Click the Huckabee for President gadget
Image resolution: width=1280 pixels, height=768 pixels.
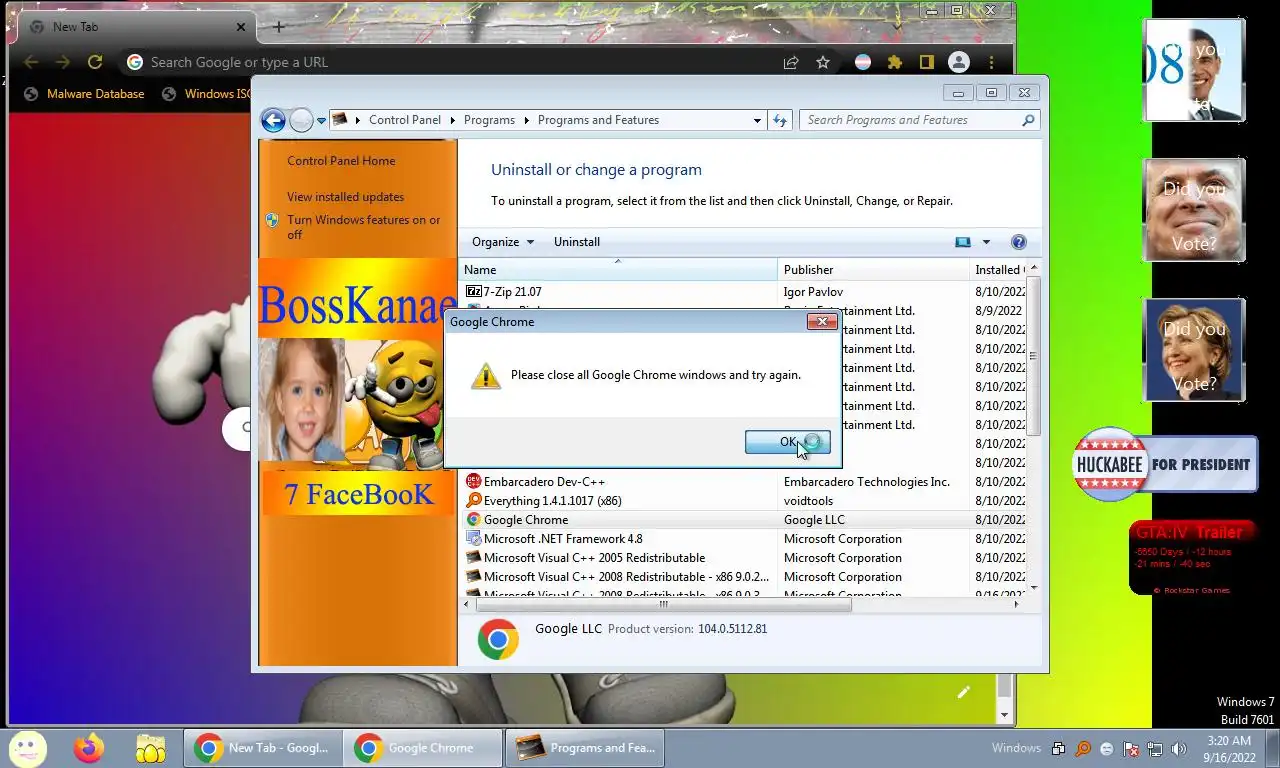(x=1164, y=464)
